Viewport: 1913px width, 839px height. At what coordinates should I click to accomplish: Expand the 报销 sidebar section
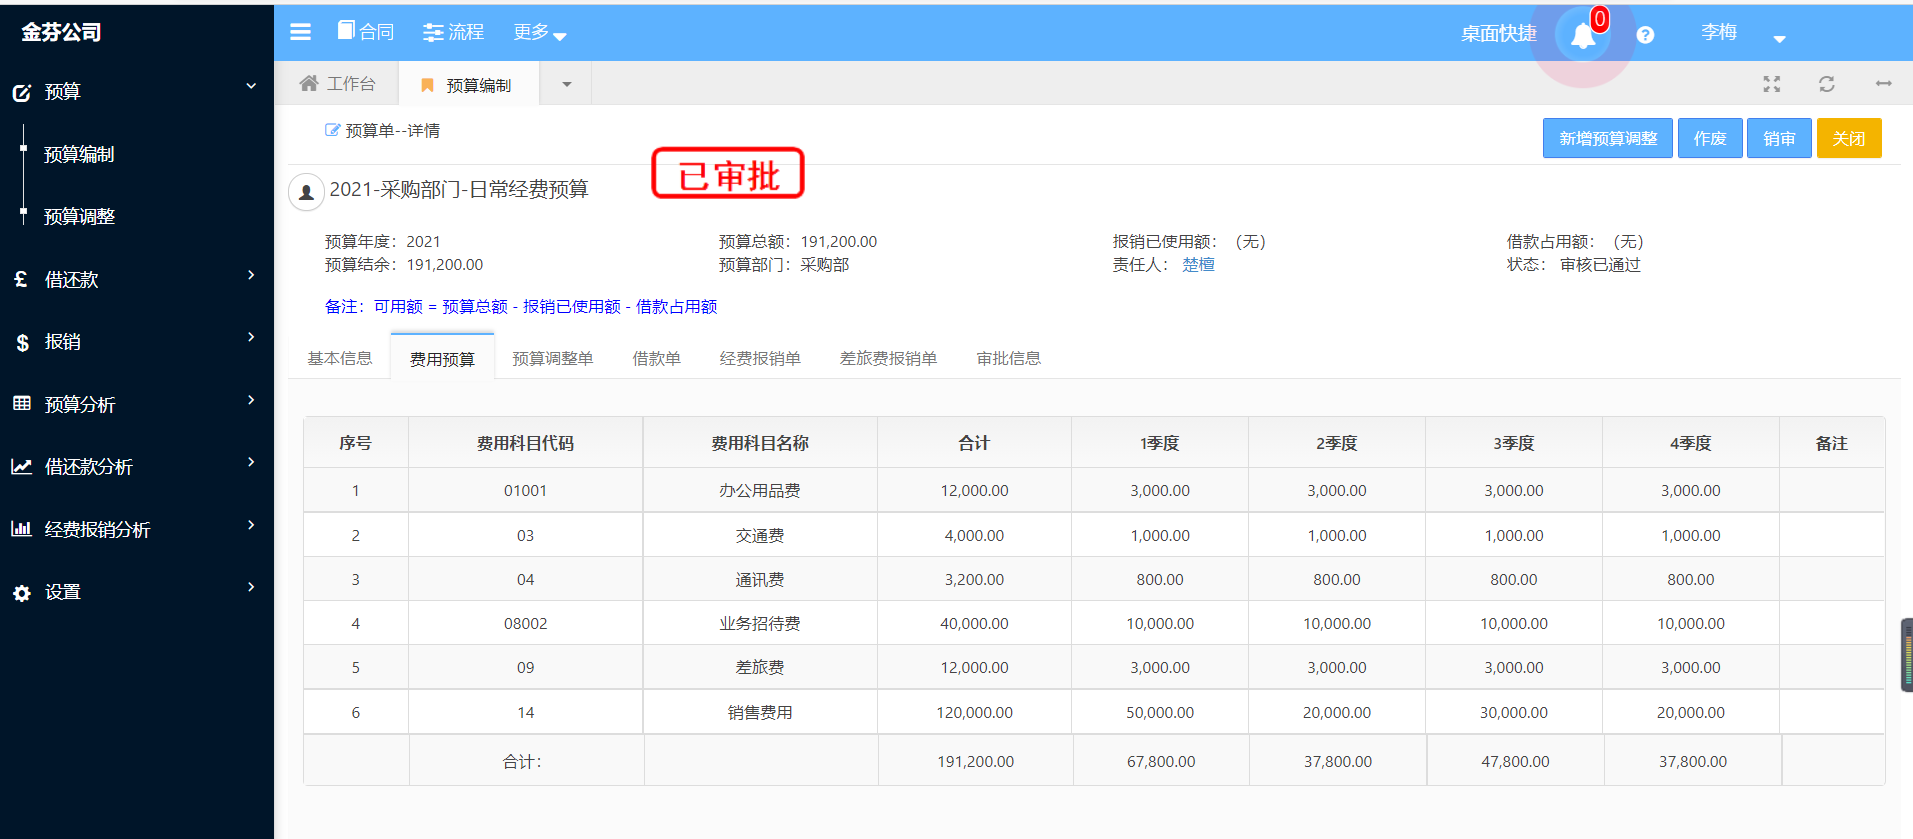(x=251, y=337)
